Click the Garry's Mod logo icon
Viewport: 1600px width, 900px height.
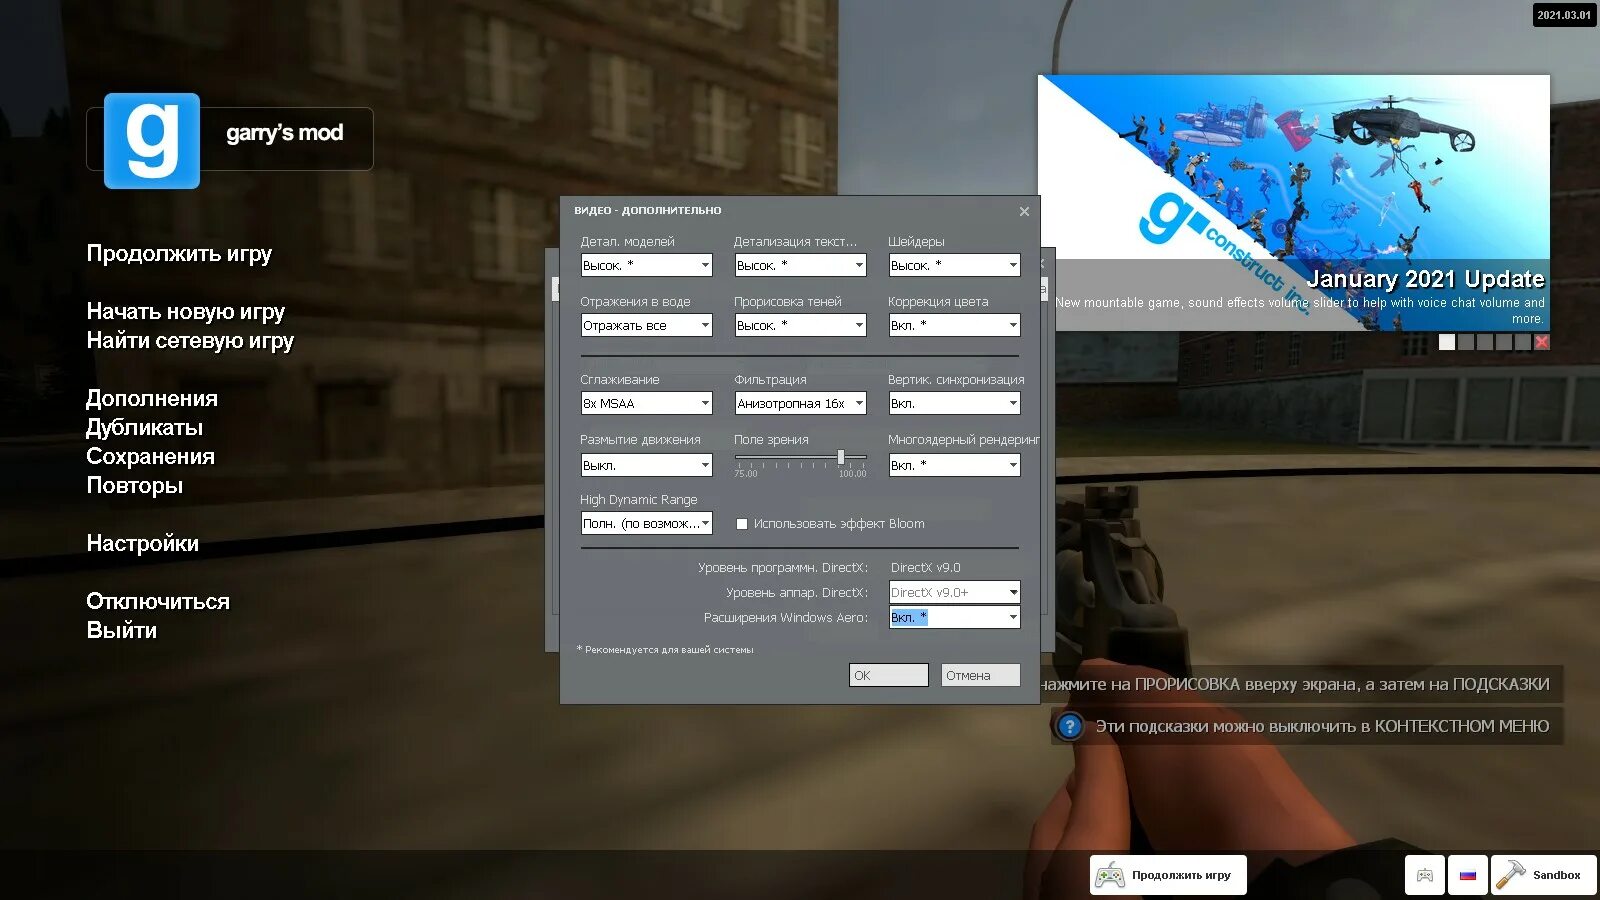[152, 141]
